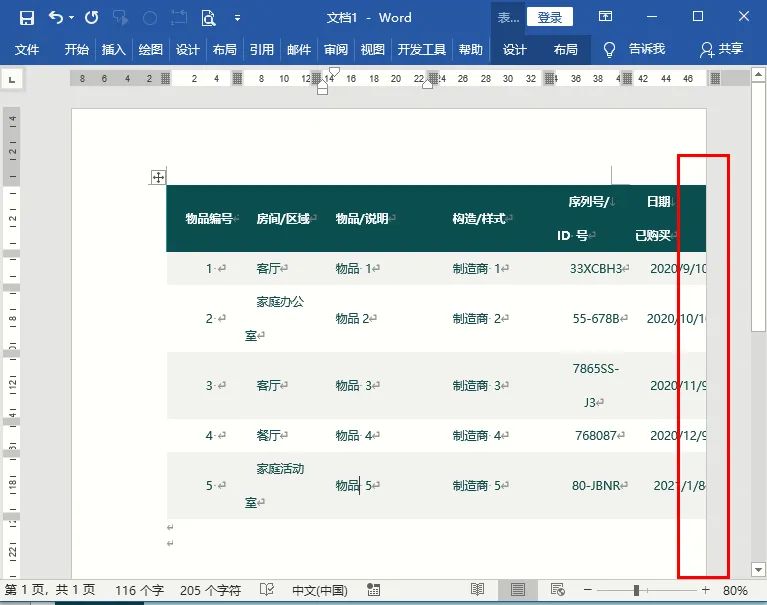Open Ribbon Display Options

point(605,17)
